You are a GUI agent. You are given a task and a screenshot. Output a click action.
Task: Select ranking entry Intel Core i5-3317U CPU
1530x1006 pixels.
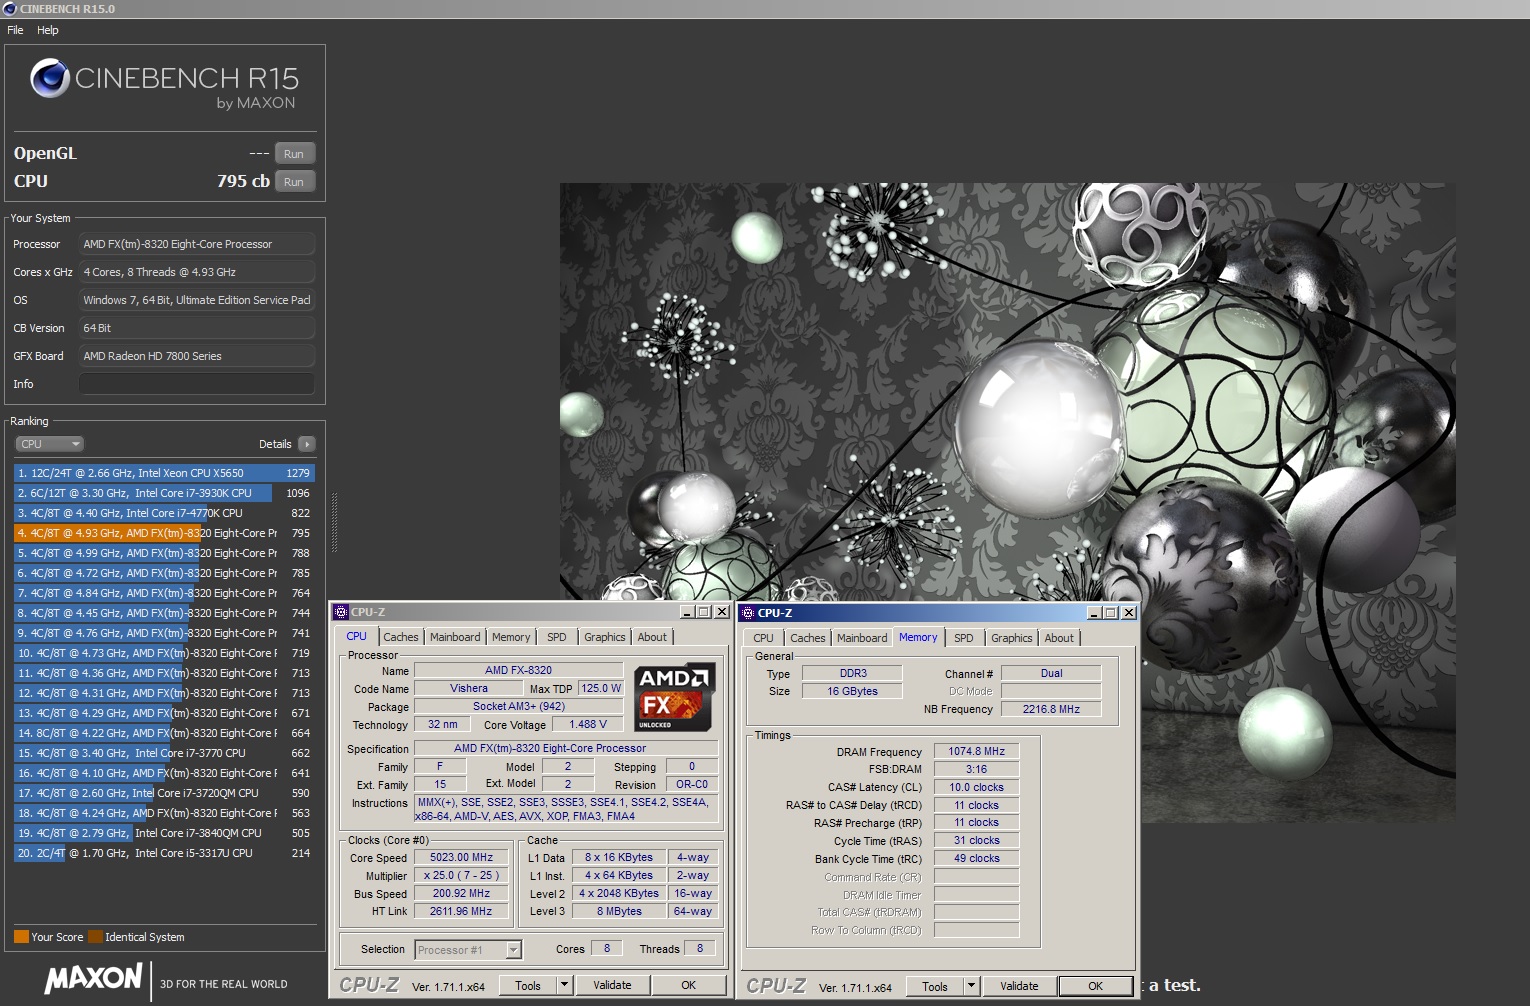click(165, 853)
